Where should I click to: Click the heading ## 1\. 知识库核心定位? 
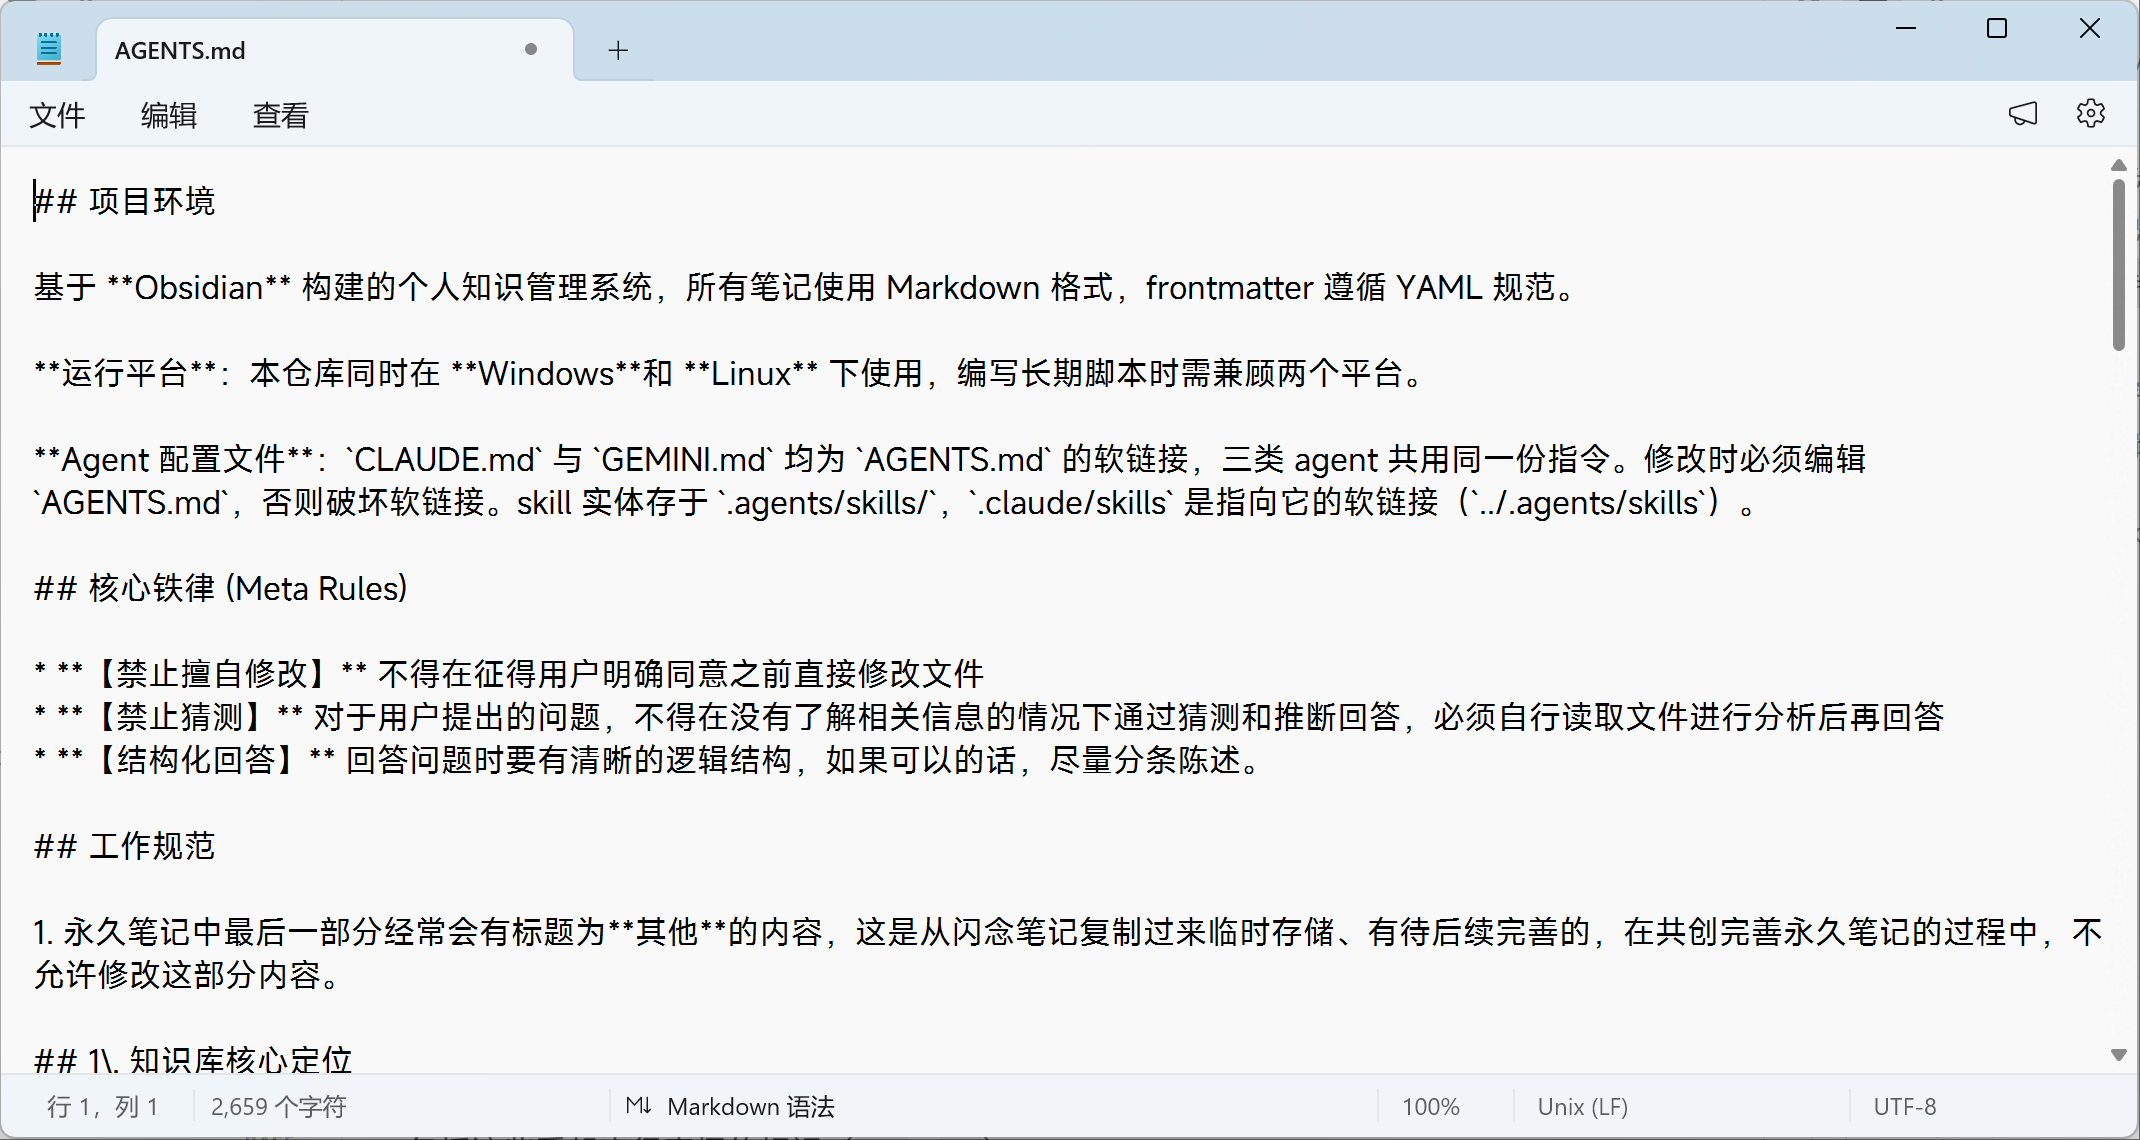(x=193, y=1059)
